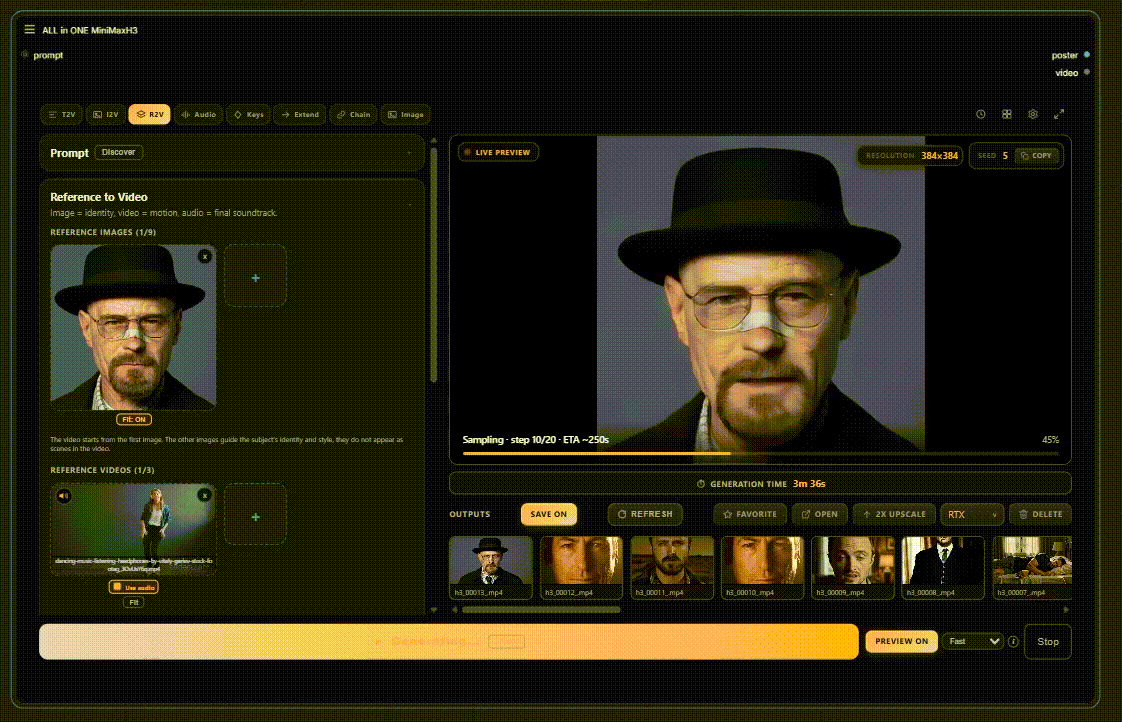Click the Discover button next to Prompt
Viewport: 1122px width, 722px height.
pyautogui.click(x=119, y=152)
